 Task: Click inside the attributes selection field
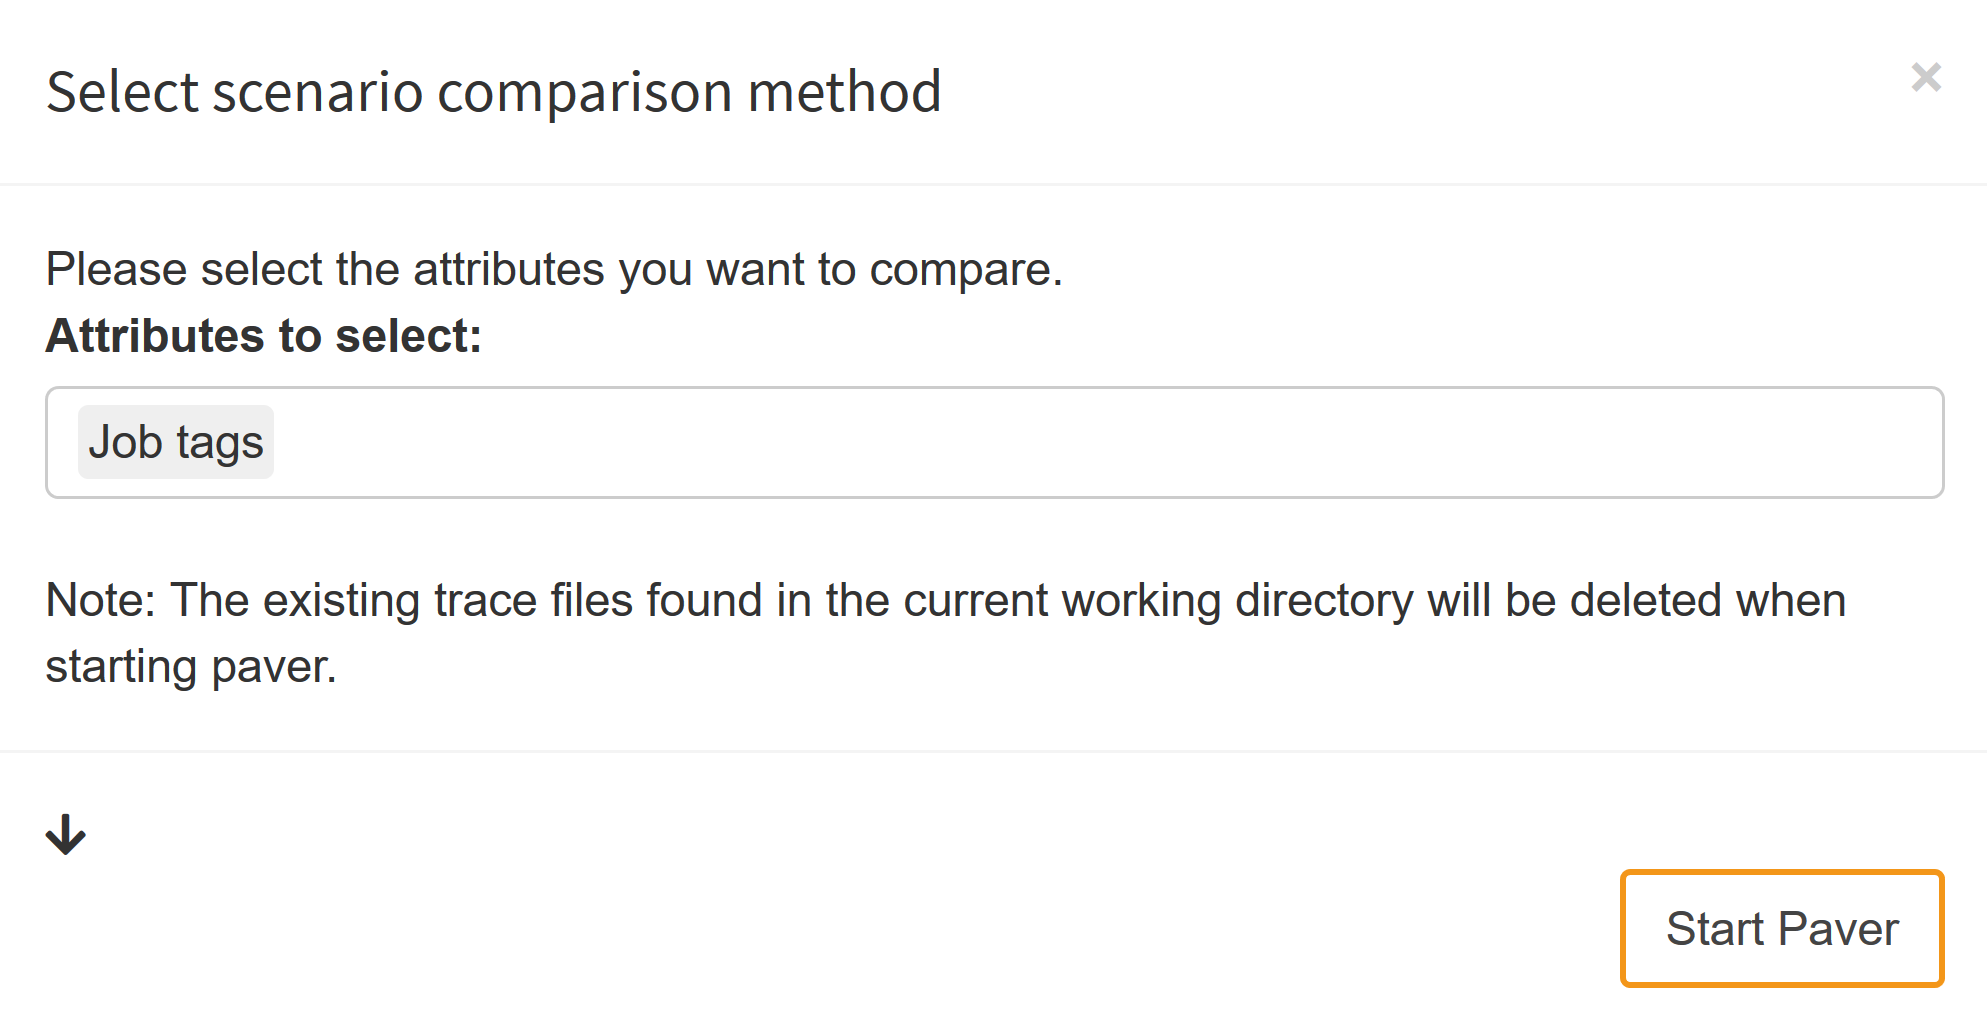pyautogui.click(x=1000, y=442)
